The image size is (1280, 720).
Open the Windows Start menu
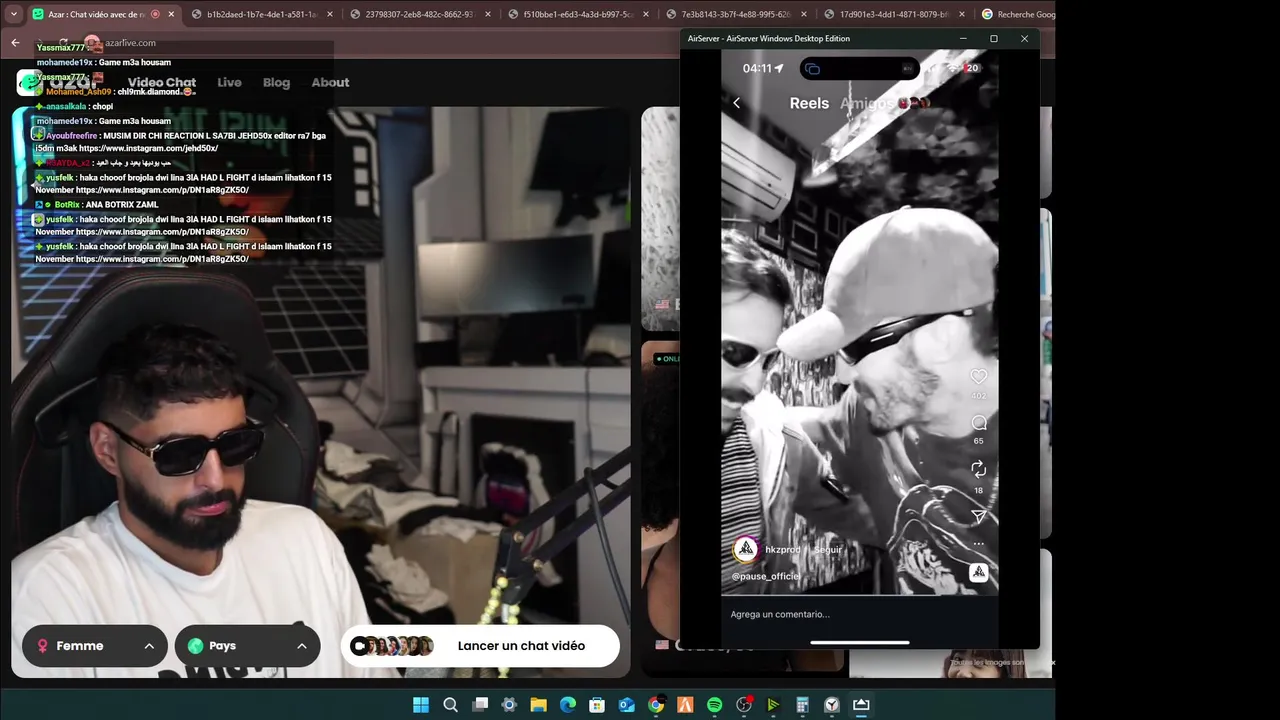[x=421, y=705]
